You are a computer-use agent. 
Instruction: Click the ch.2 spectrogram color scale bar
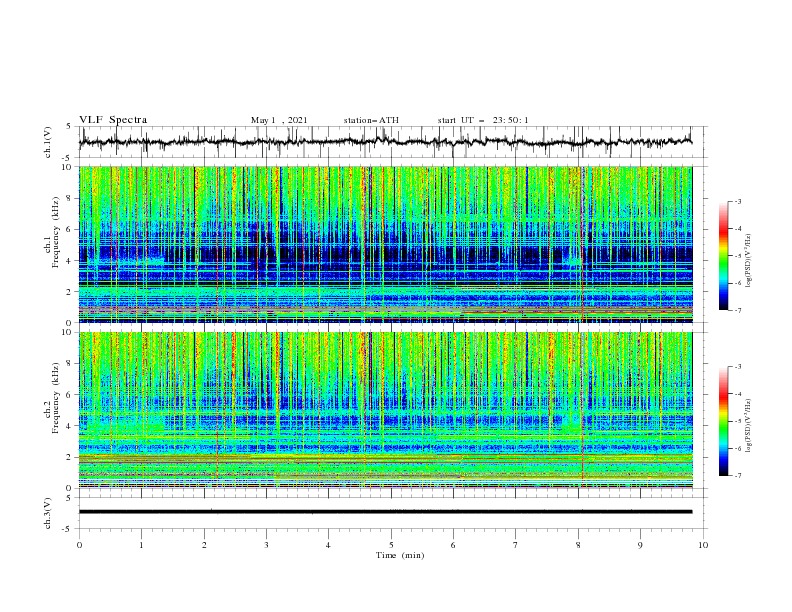click(x=723, y=421)
